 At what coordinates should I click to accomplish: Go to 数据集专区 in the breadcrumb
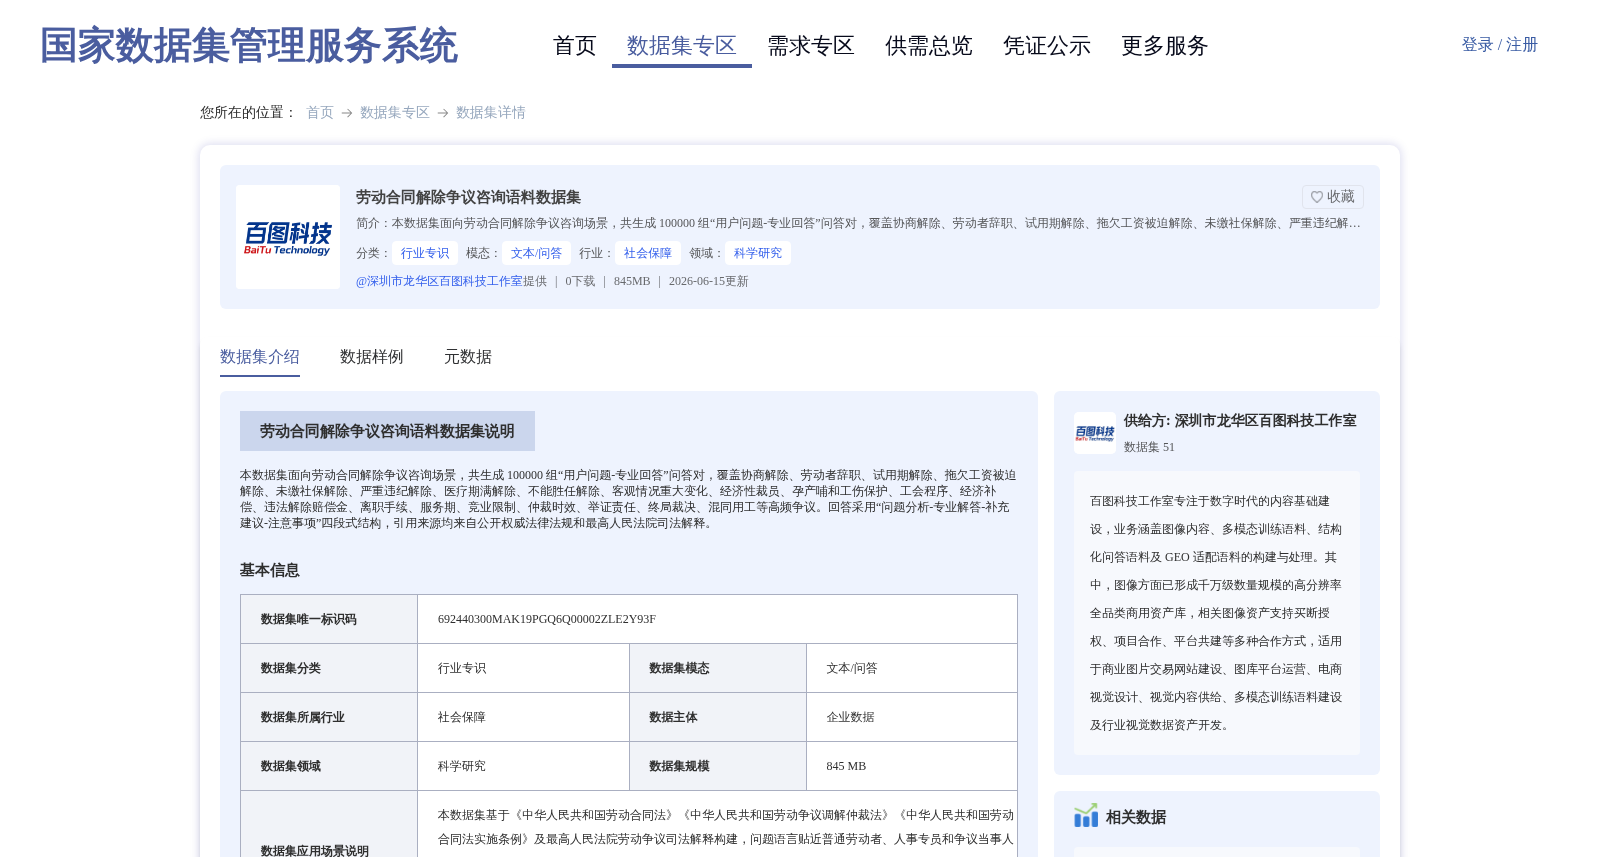point(394,113)
